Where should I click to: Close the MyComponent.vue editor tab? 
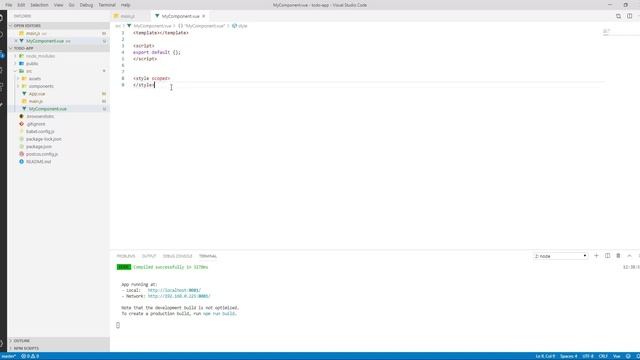[x=203, y=16]
